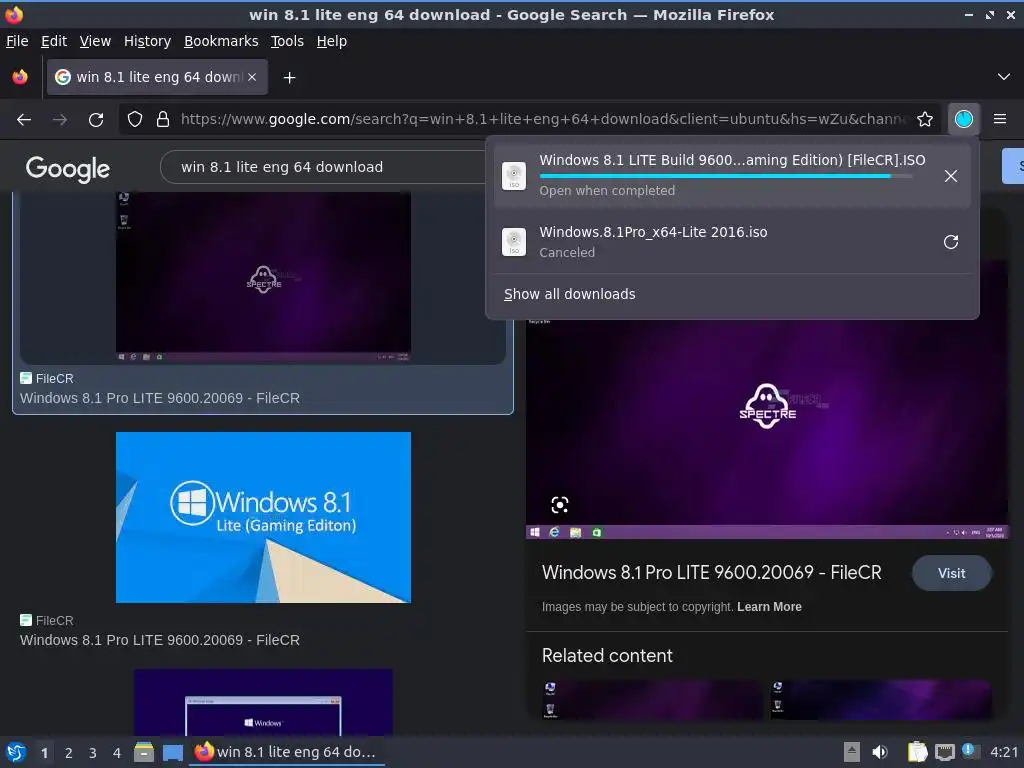Image resolution: width=1024 pixels, height=768 pixels.
Task: Open the file manager taskbar icon
Action: click(144, 752)
